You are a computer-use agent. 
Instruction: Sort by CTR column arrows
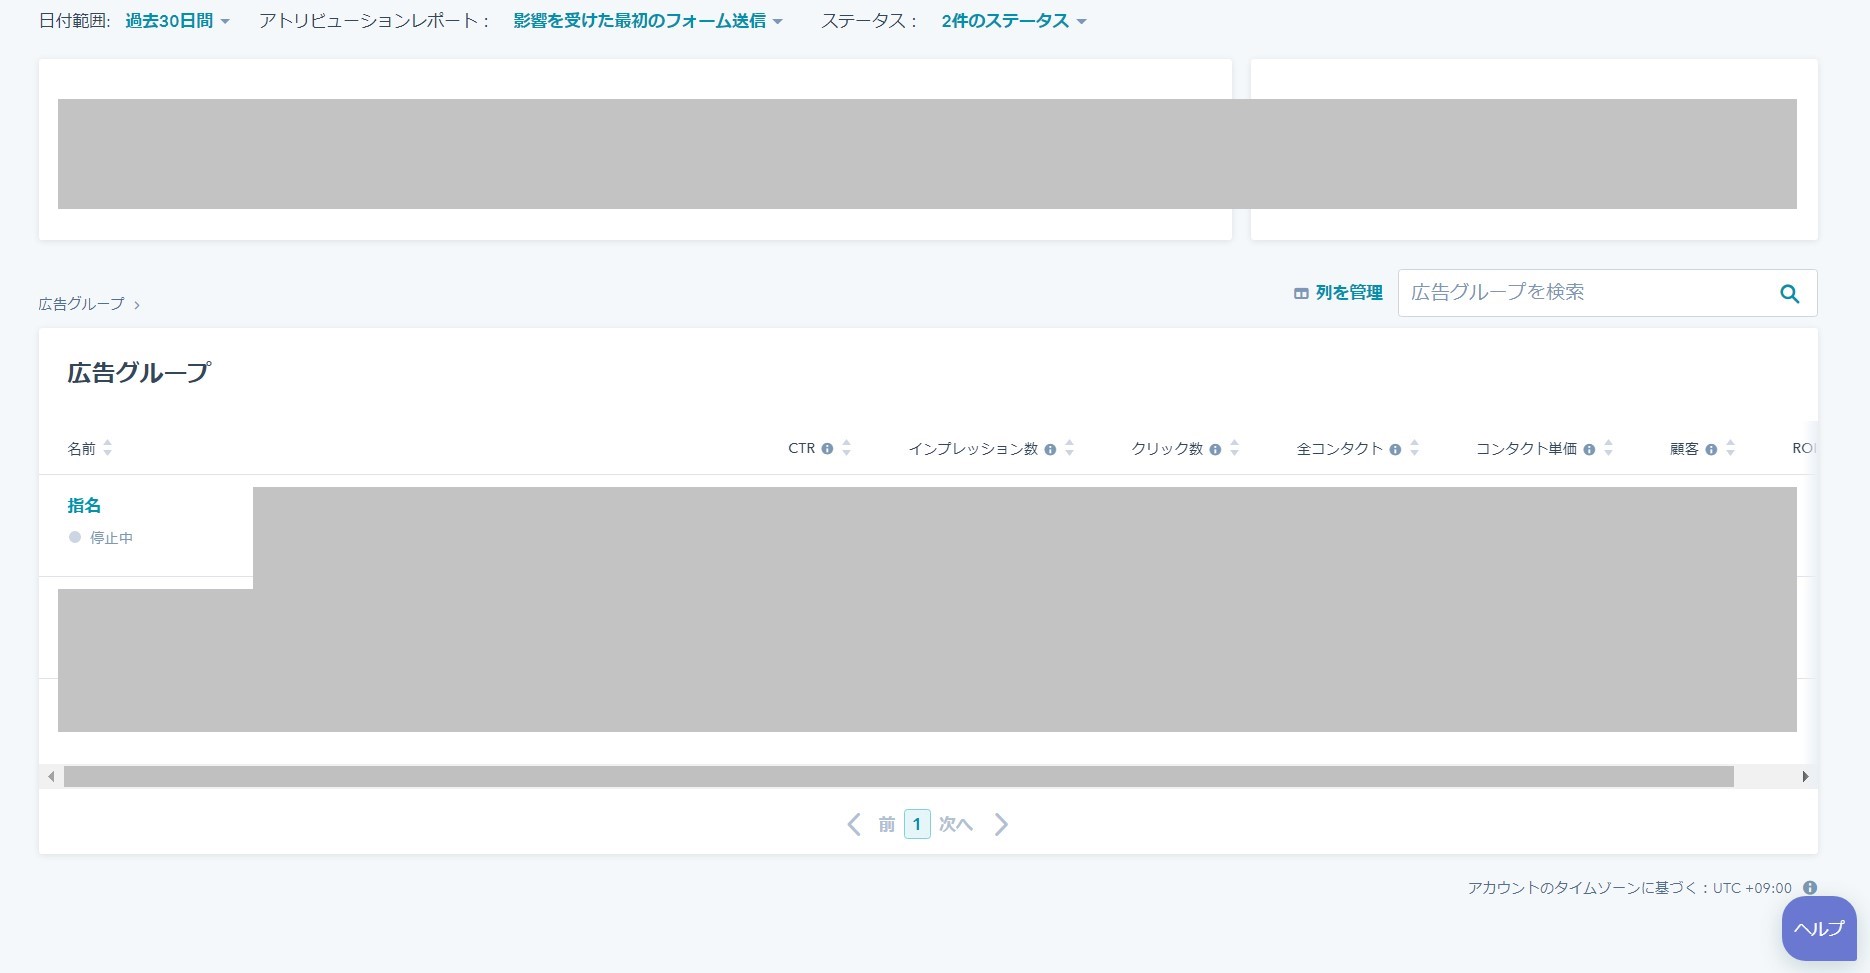[x=846, y=449]
